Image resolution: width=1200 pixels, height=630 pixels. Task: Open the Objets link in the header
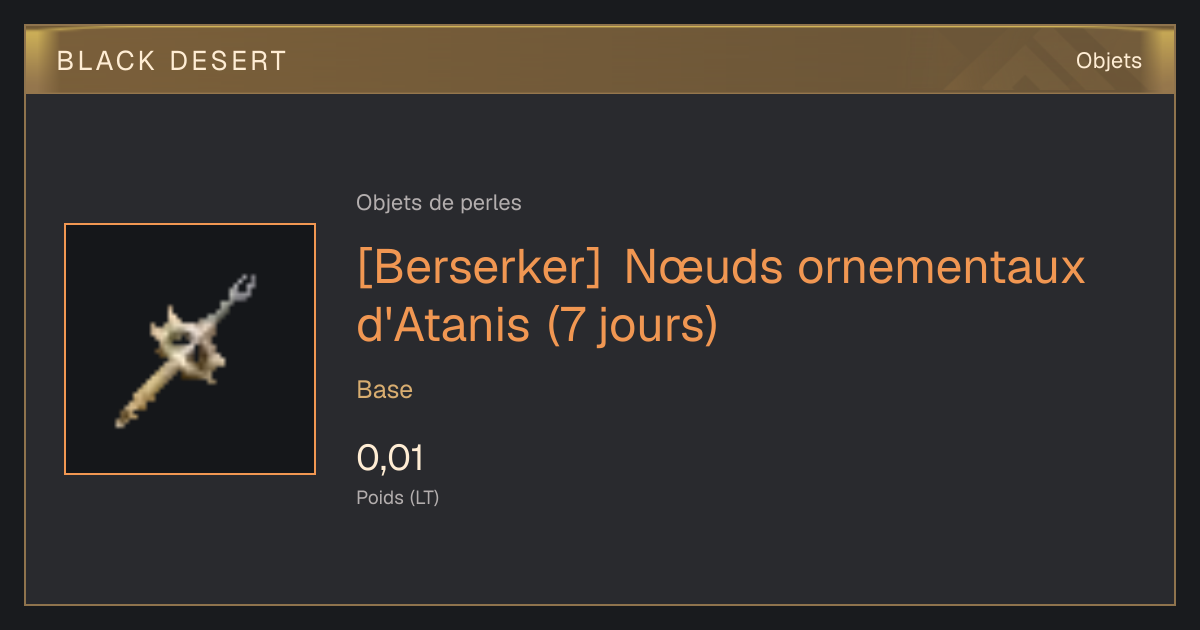pos(1108,61)
